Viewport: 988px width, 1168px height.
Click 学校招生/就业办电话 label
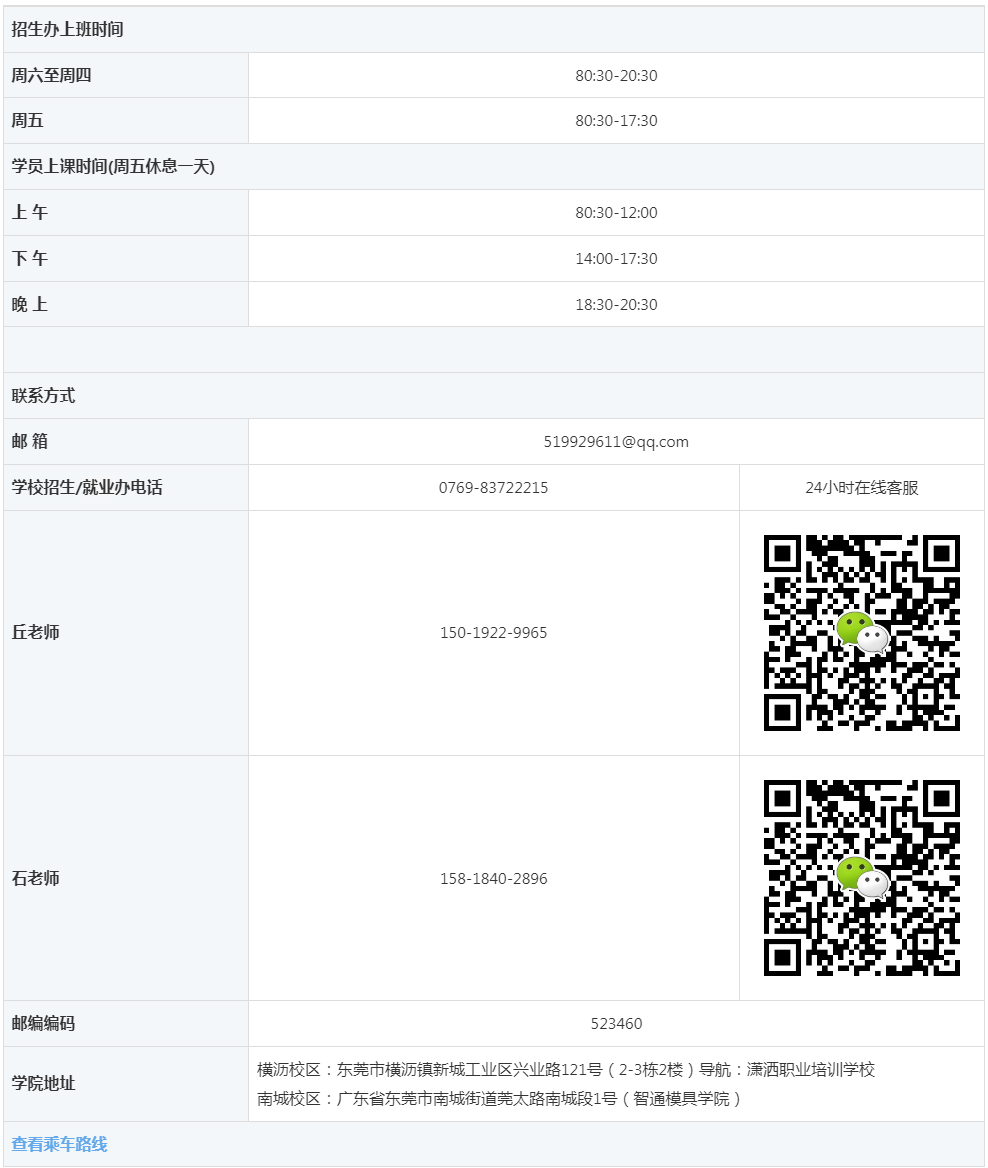pos(87,487)
